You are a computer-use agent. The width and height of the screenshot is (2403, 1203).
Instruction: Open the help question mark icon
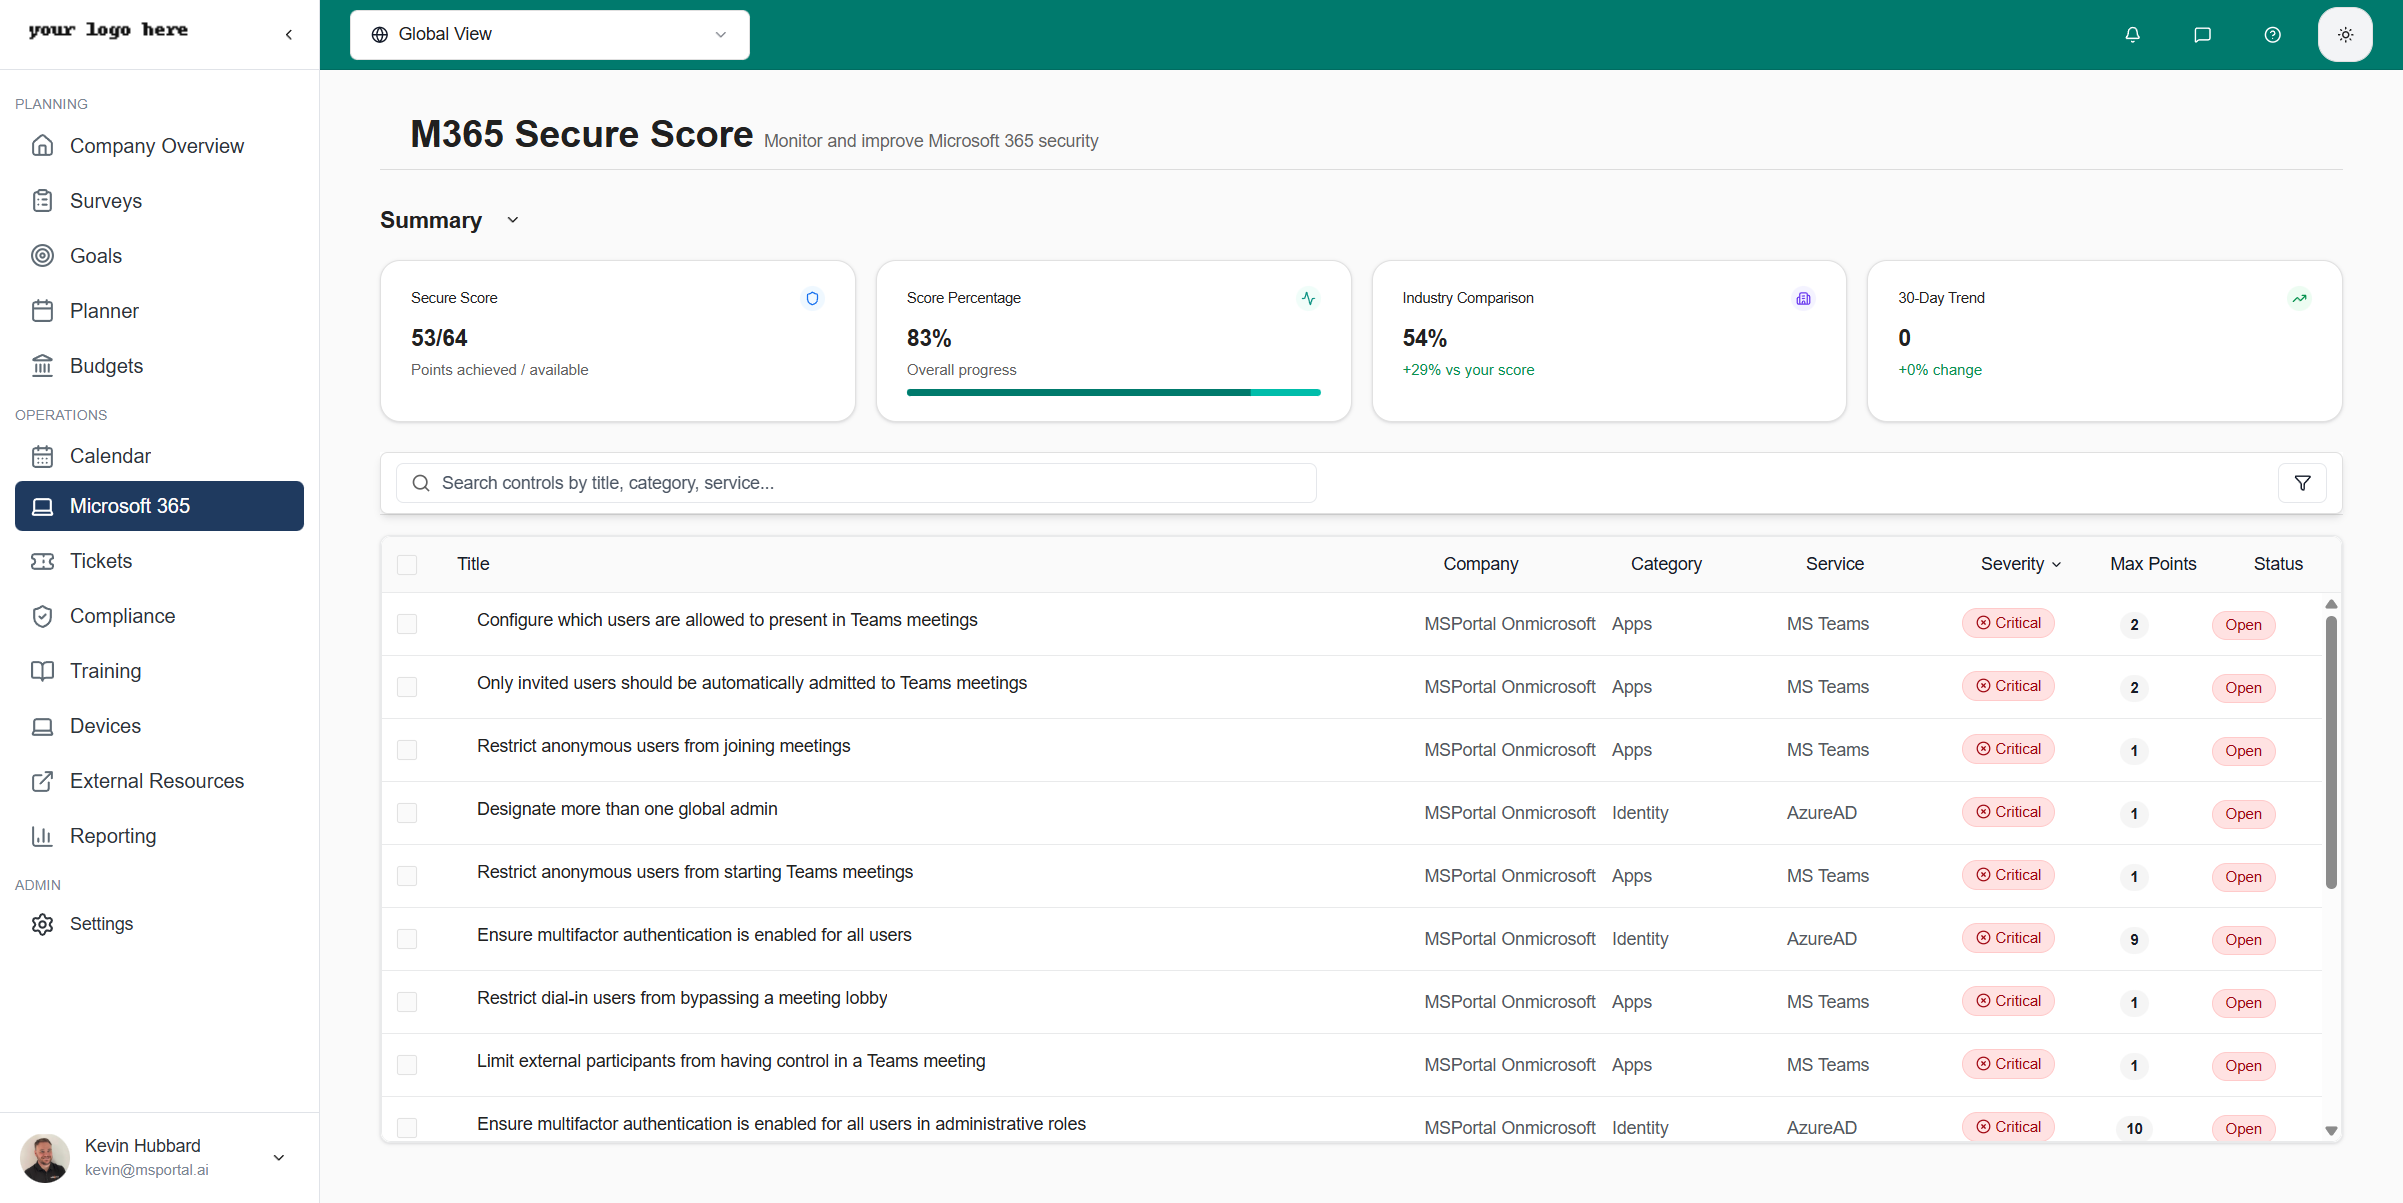click(2272, 34)
